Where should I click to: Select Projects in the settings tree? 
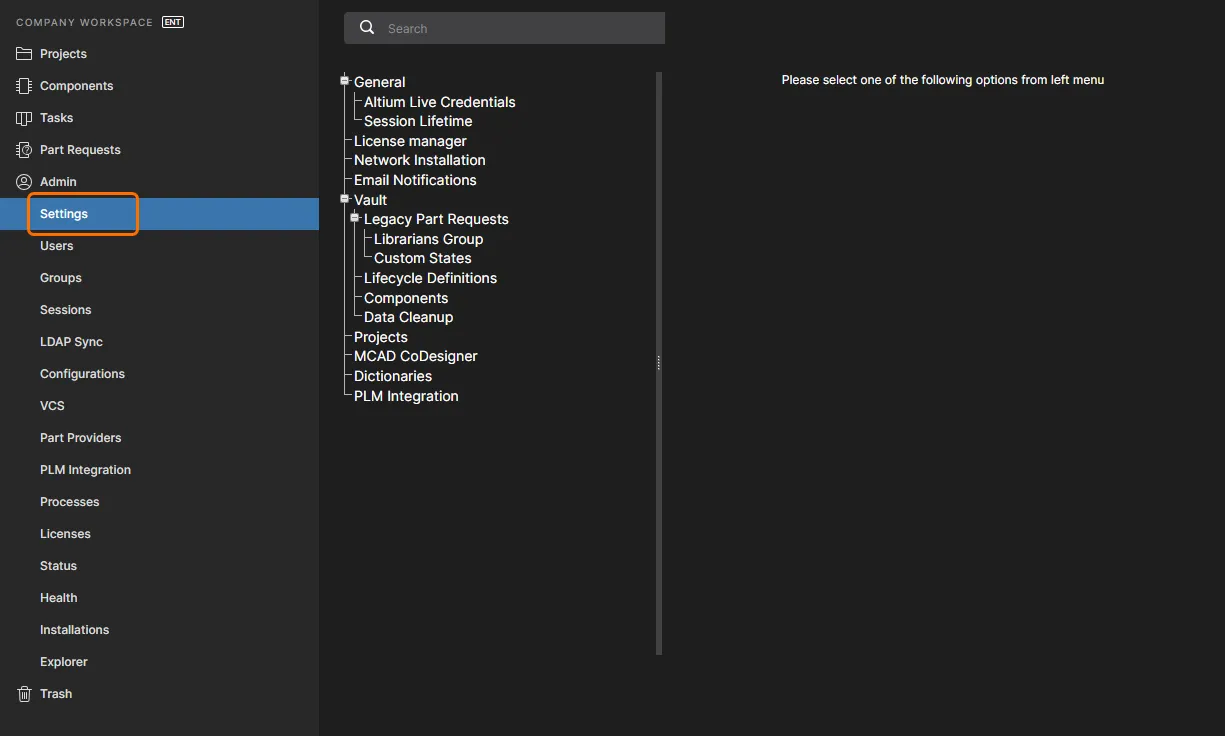(x=381, y=337)
